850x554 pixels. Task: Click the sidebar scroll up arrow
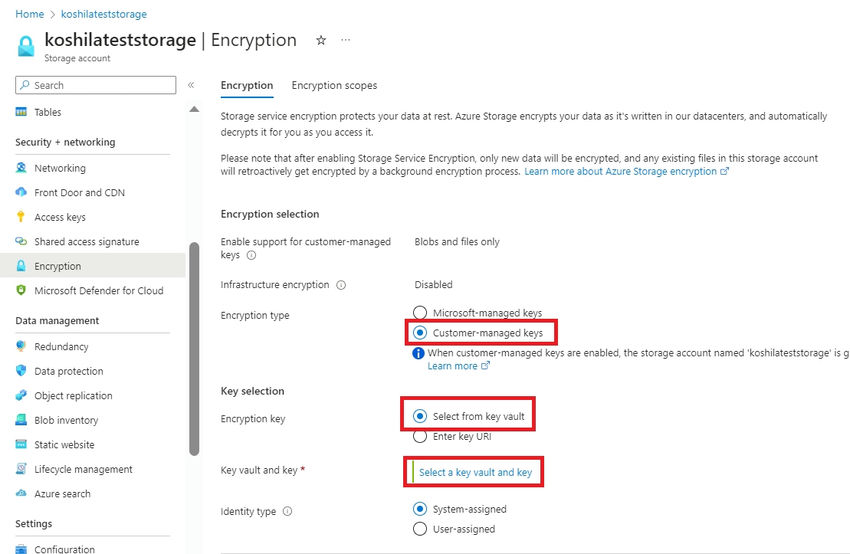pyautogui.click(x=194, y=109)
